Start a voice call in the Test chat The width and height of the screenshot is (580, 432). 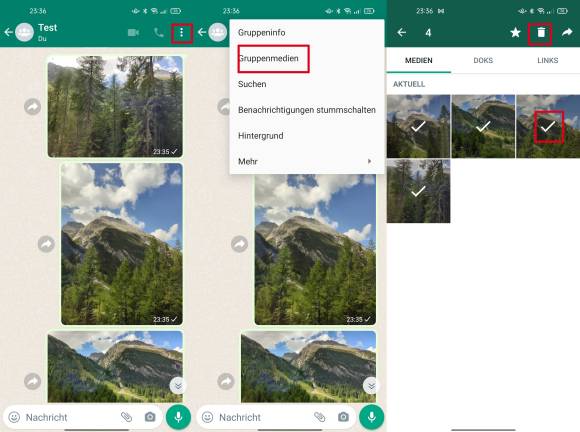point(159,33)
